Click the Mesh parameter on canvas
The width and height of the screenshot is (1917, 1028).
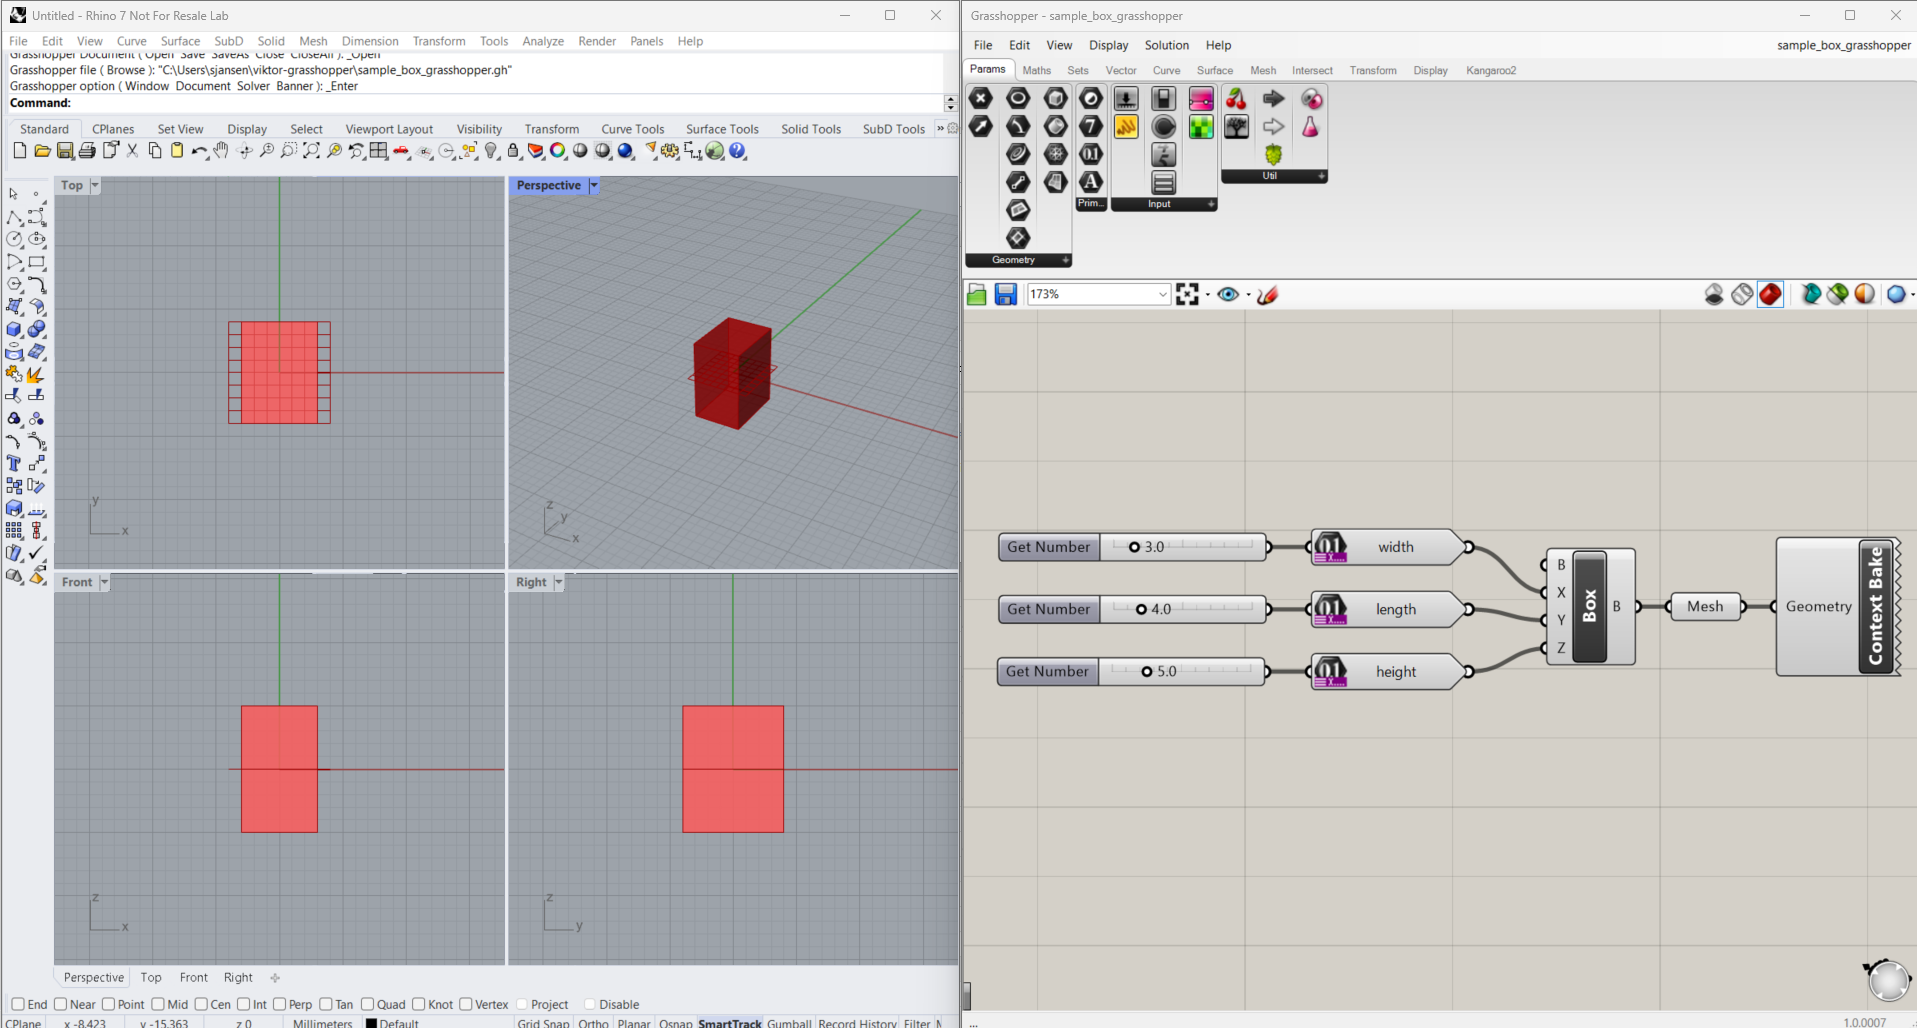click(x=1705, y=606)
